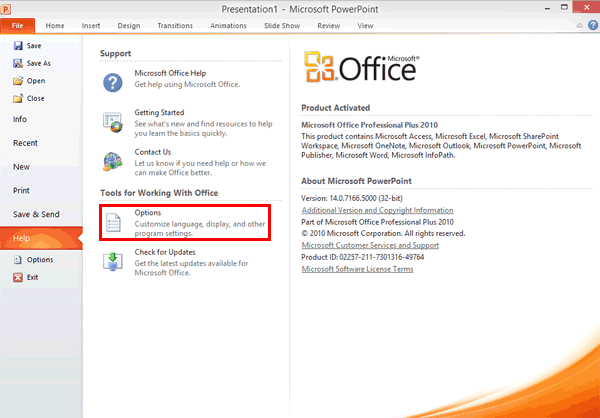This screenshot has width=600, height=418.
Task: Click the Save icon in the sidebar
Action: [x=18, y=46]
